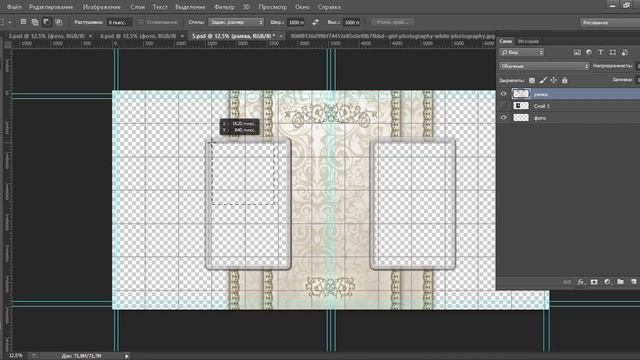The height and width of the screenshot is (360, 640).
Task: Open the Справка menu
Action: (329, 7)
